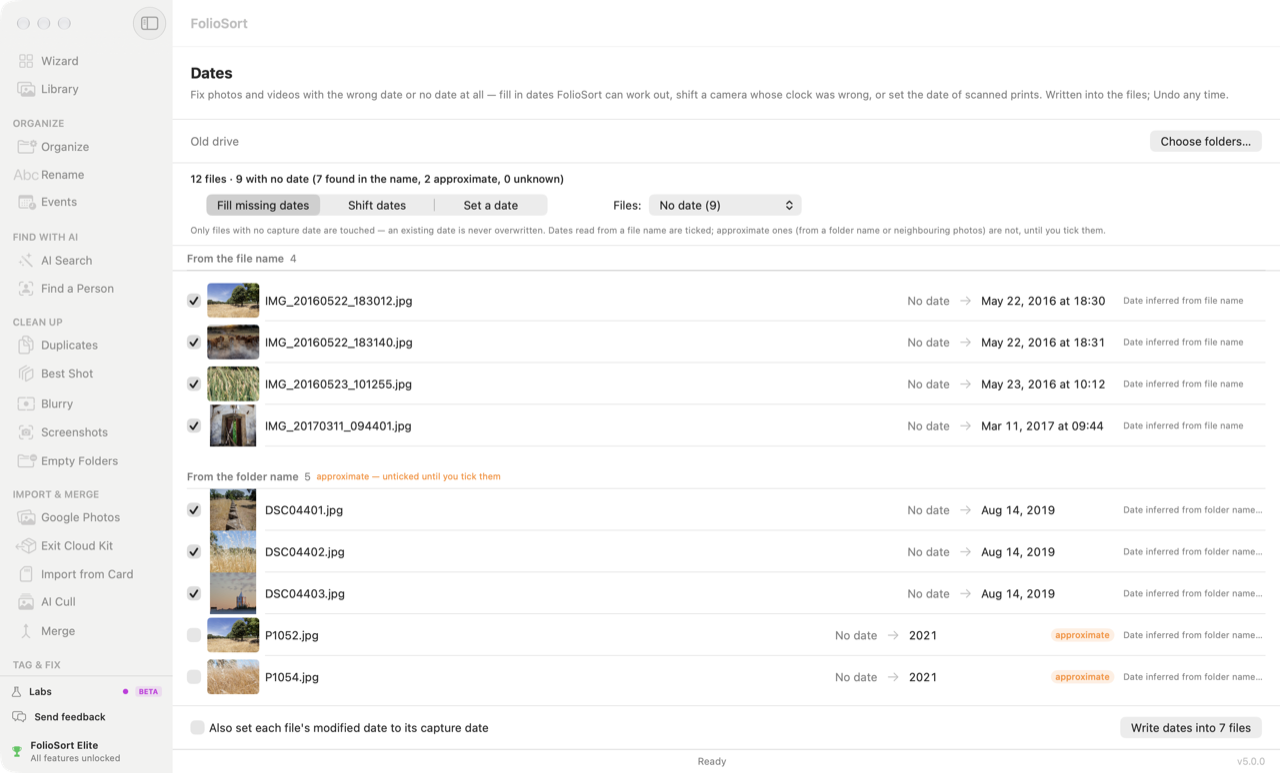Untick checkbox for IMG_20160522_183012.jpg
The image size is (1280, 773).
pos(194,301)
